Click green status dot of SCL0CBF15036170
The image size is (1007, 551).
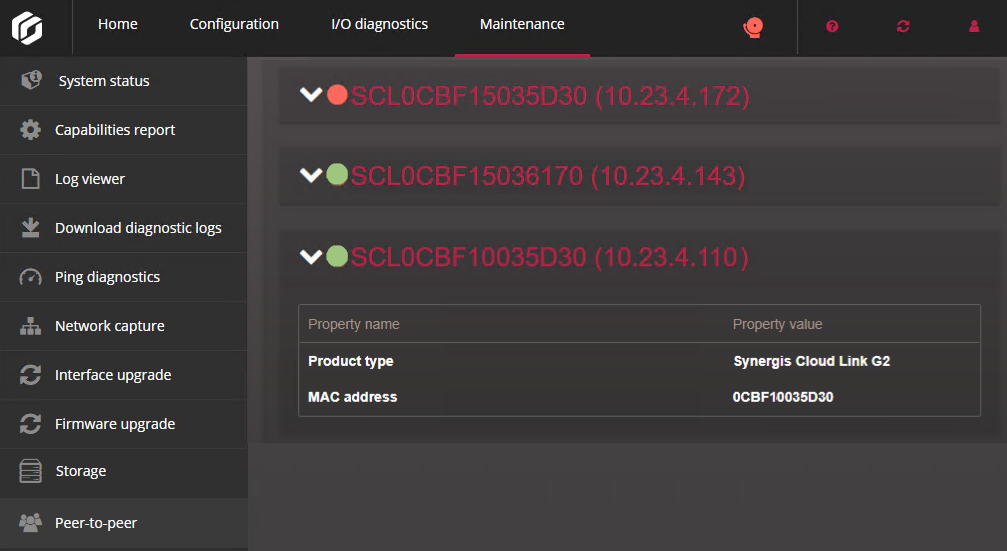(337, 174)
